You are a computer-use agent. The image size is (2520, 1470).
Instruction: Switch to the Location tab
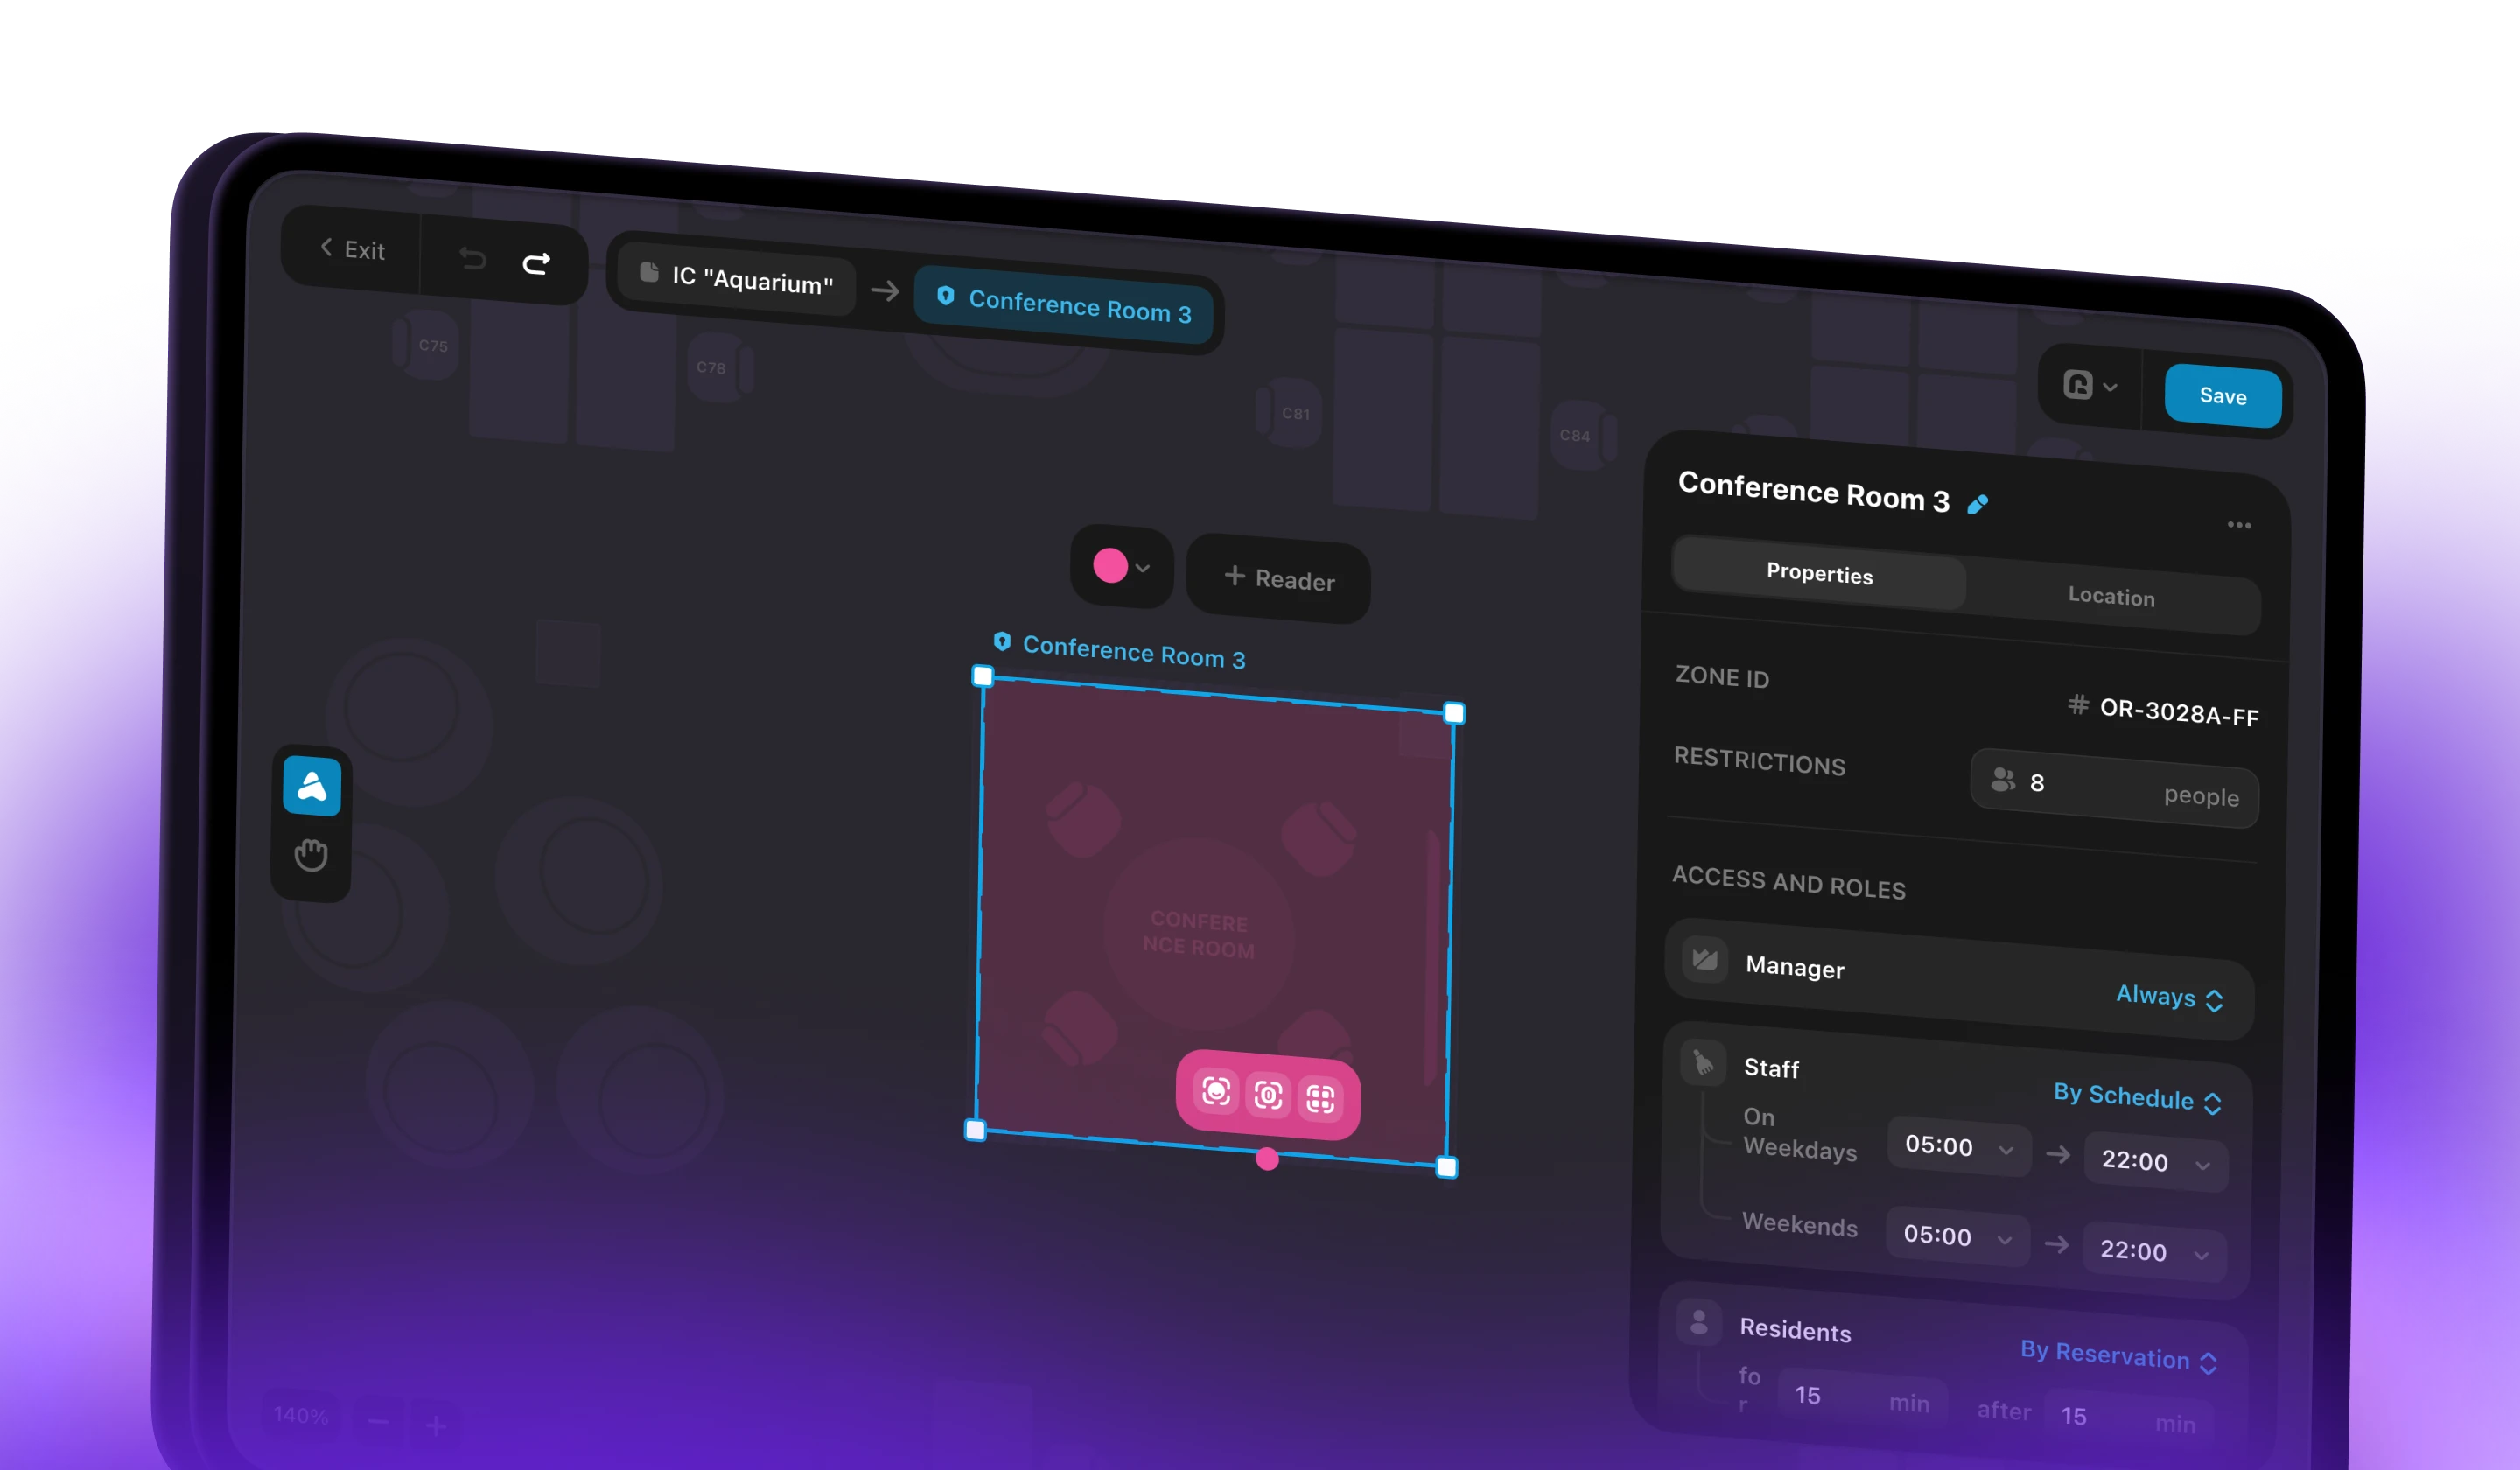[2112, 597]
